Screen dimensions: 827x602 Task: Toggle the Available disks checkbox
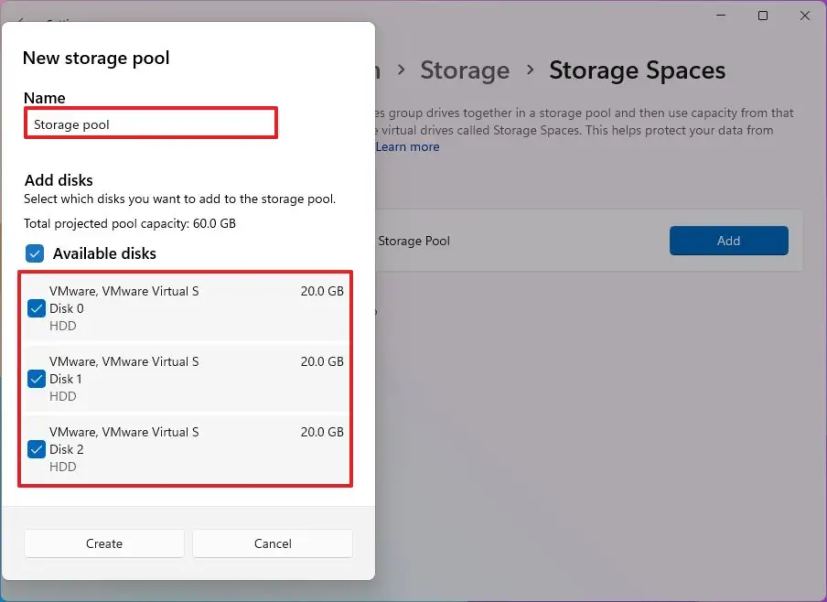[x=35, y=253]
